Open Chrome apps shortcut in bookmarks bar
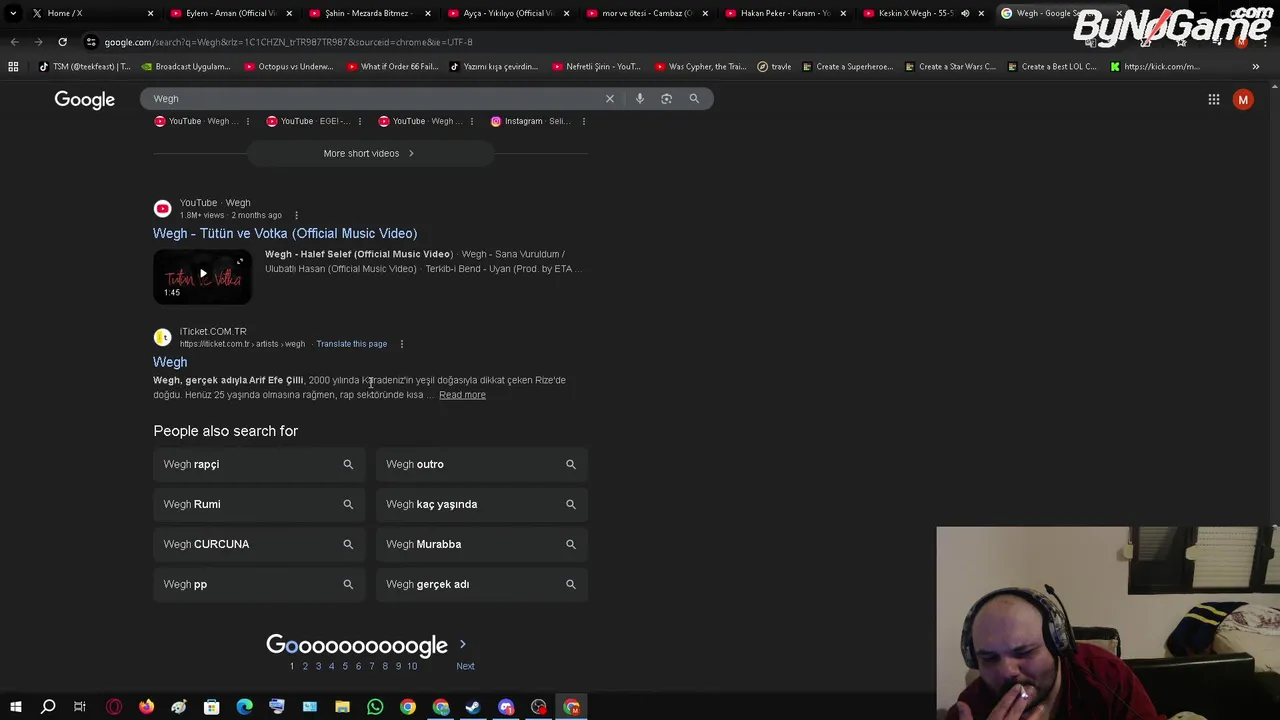Screen dimensions: 1280x720 tap(13, 67)
